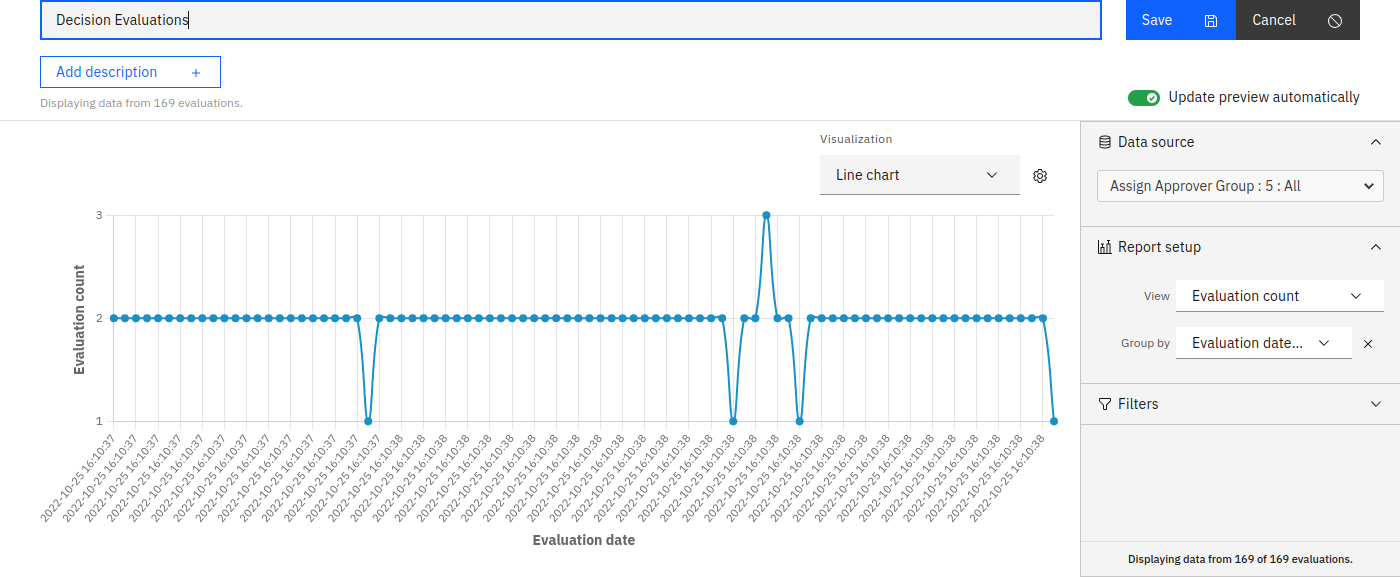Remove the Group by field with the X icon
The width and height of the screenshot is (1400, 577).
[1368, 343]
